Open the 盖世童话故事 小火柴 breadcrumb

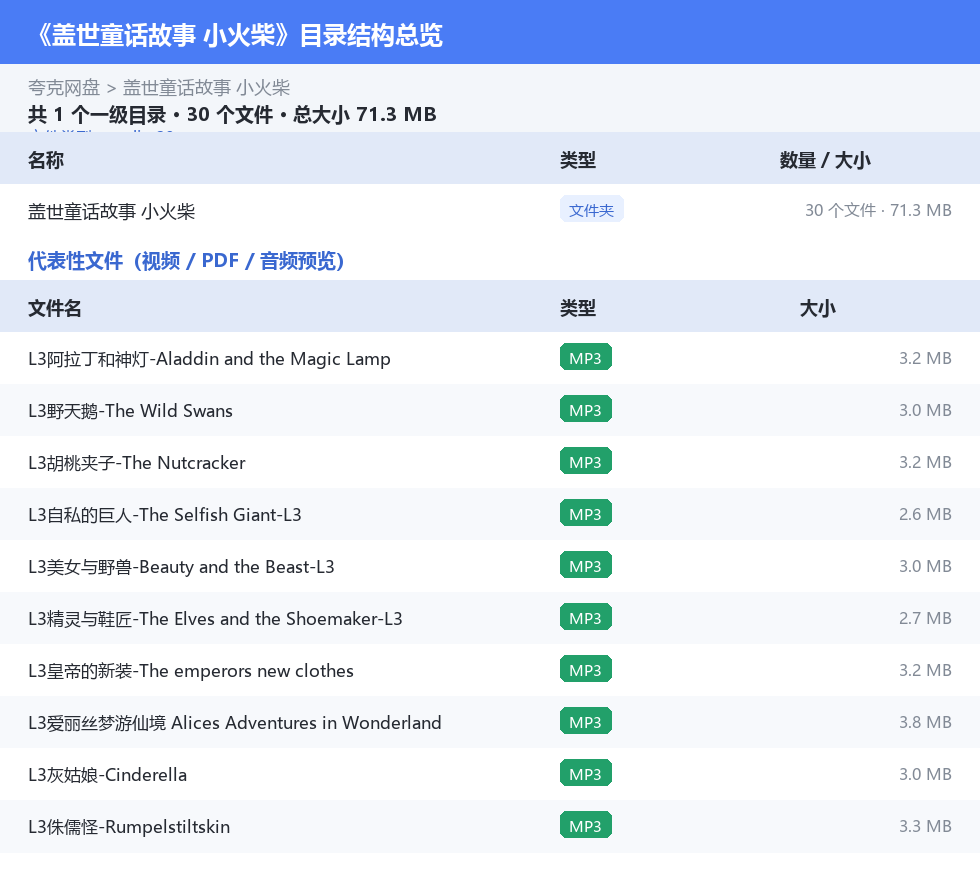pos(206,88)
